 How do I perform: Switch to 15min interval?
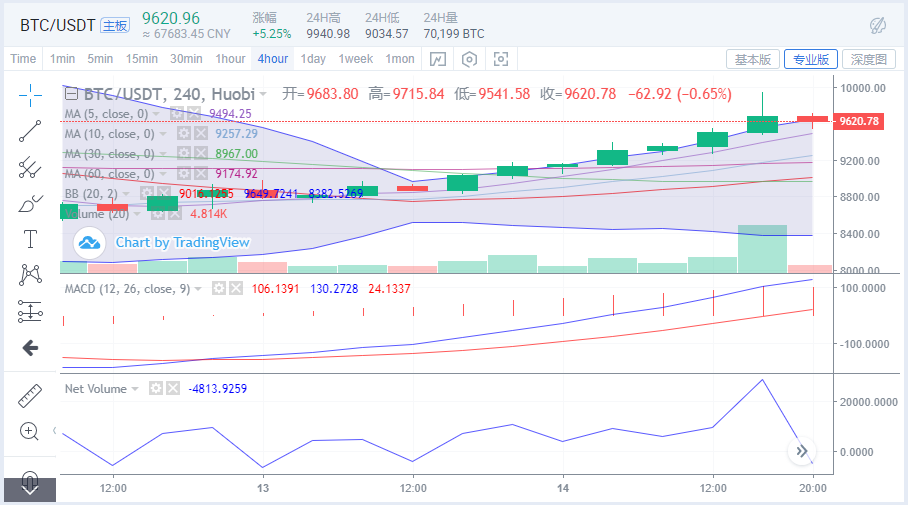(142, 59)
